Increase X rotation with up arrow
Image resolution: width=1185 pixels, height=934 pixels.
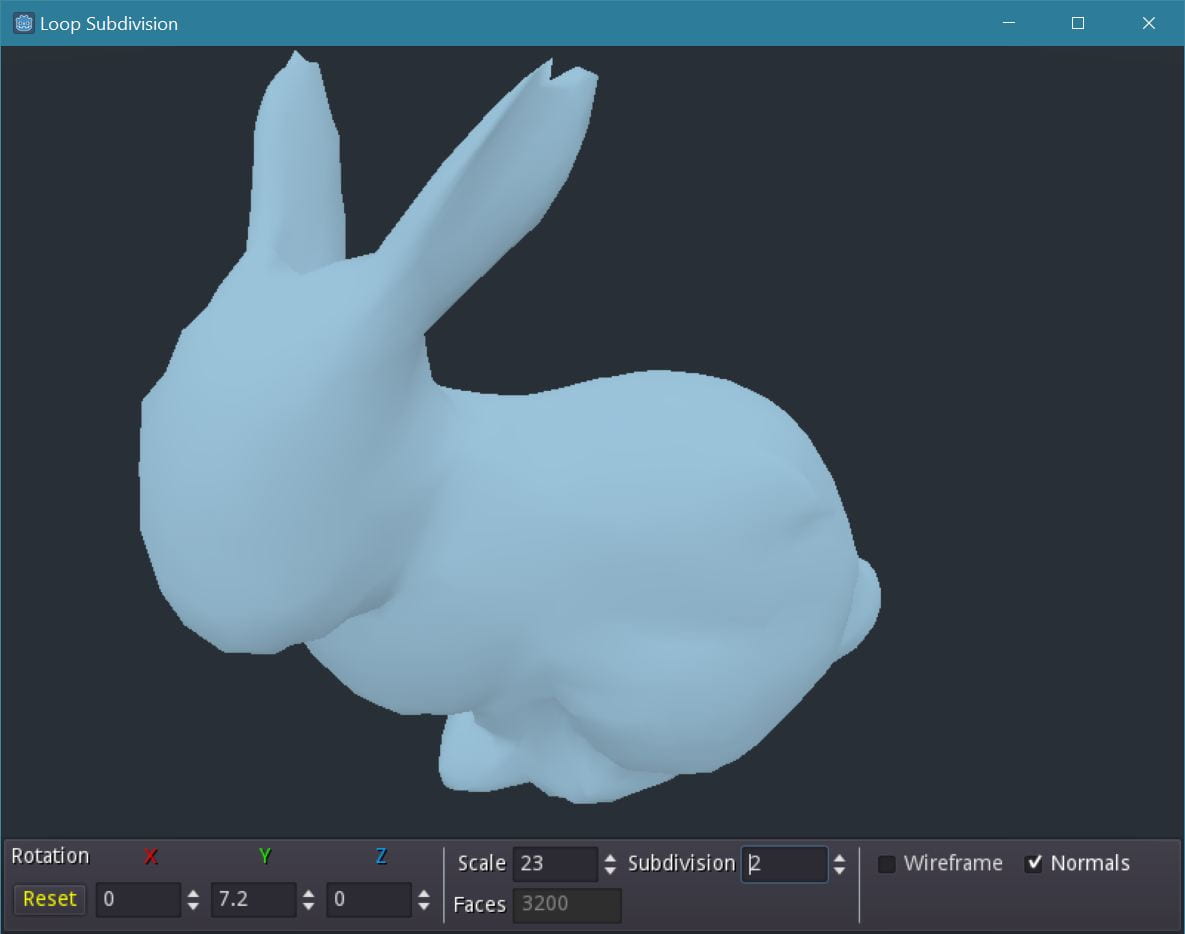[x=193, y=893]
